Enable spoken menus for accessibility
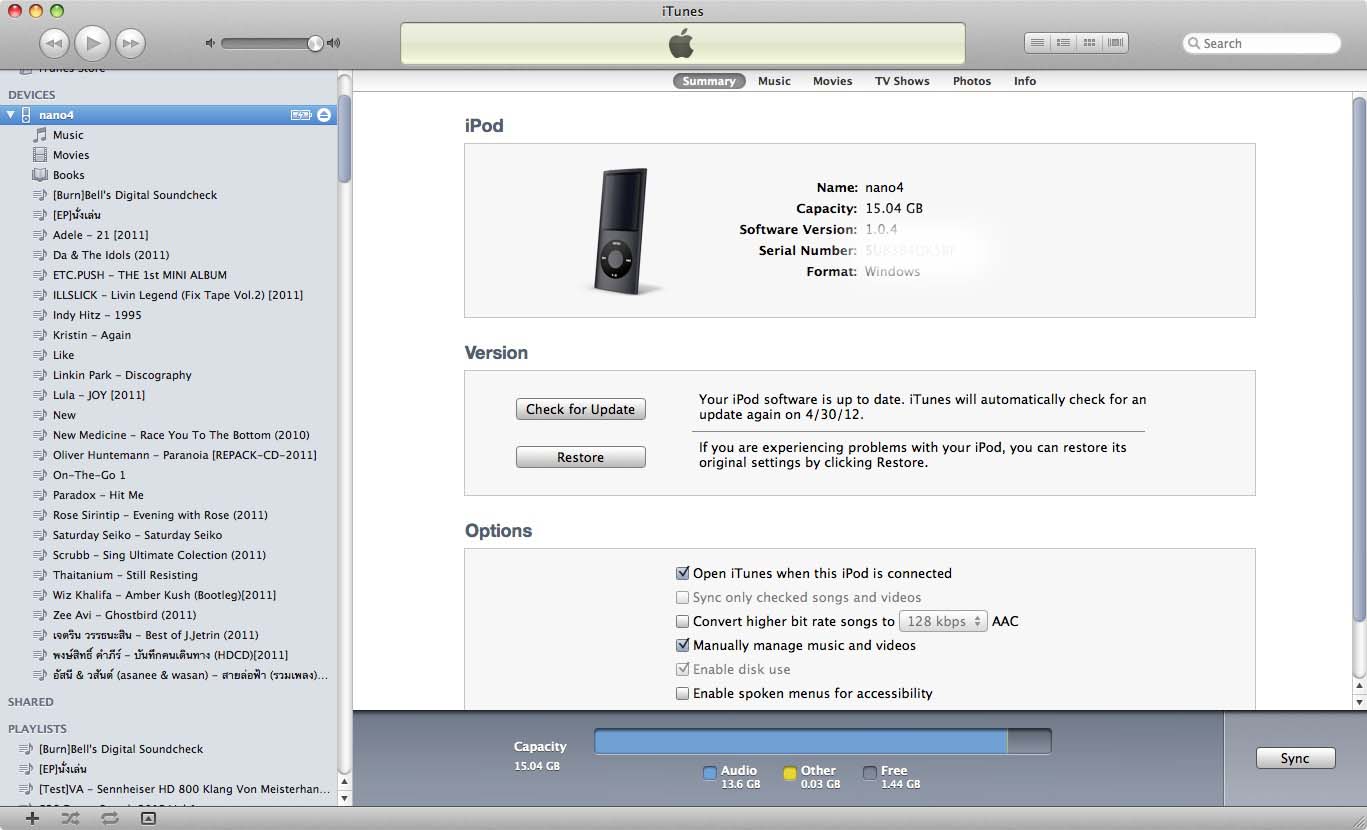The image size is (1367, 830). [x=683, y=693]
